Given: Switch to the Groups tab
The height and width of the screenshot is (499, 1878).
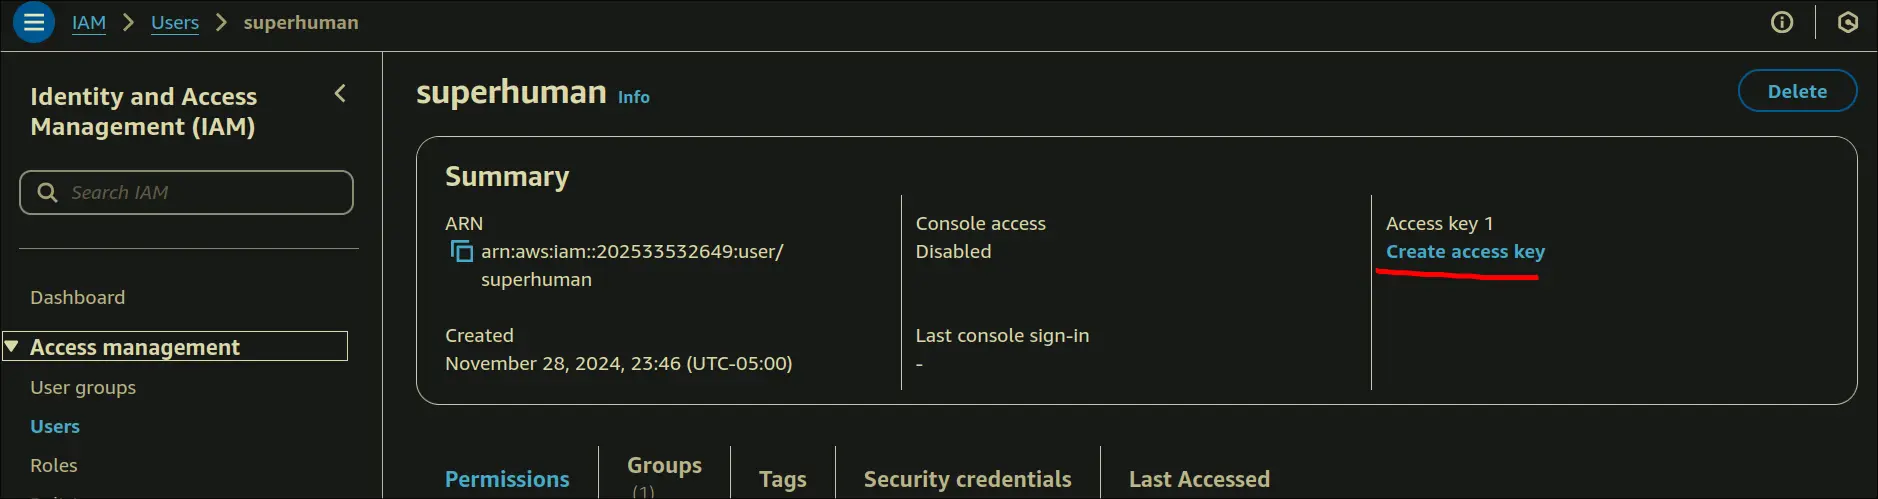Looking at the screenshot, I should coord(664,466).
